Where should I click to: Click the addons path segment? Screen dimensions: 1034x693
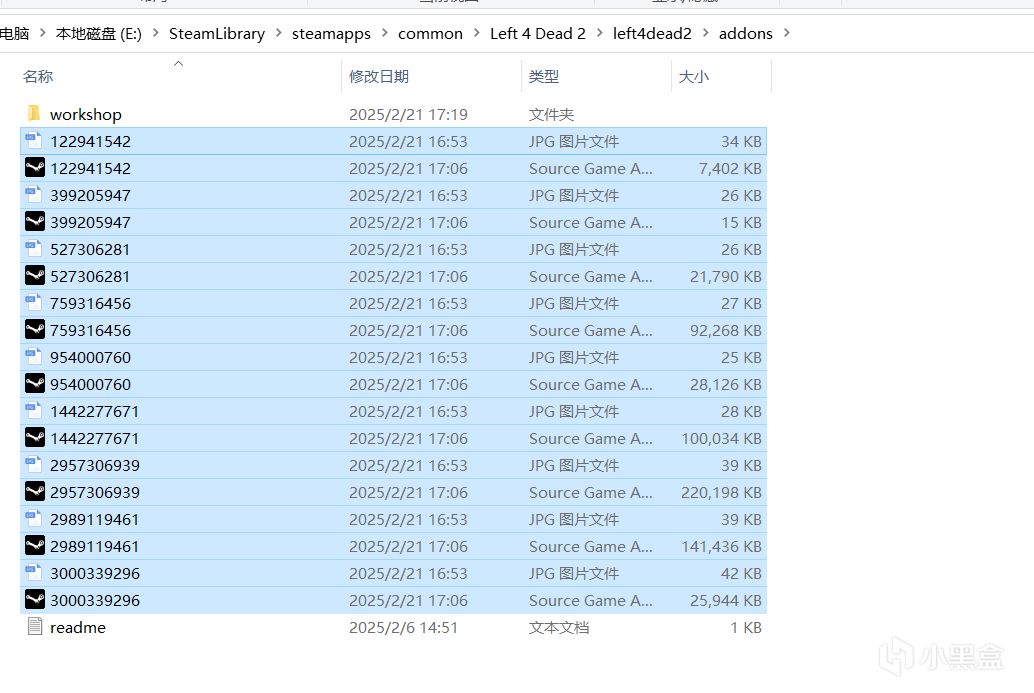pos(745,34)
